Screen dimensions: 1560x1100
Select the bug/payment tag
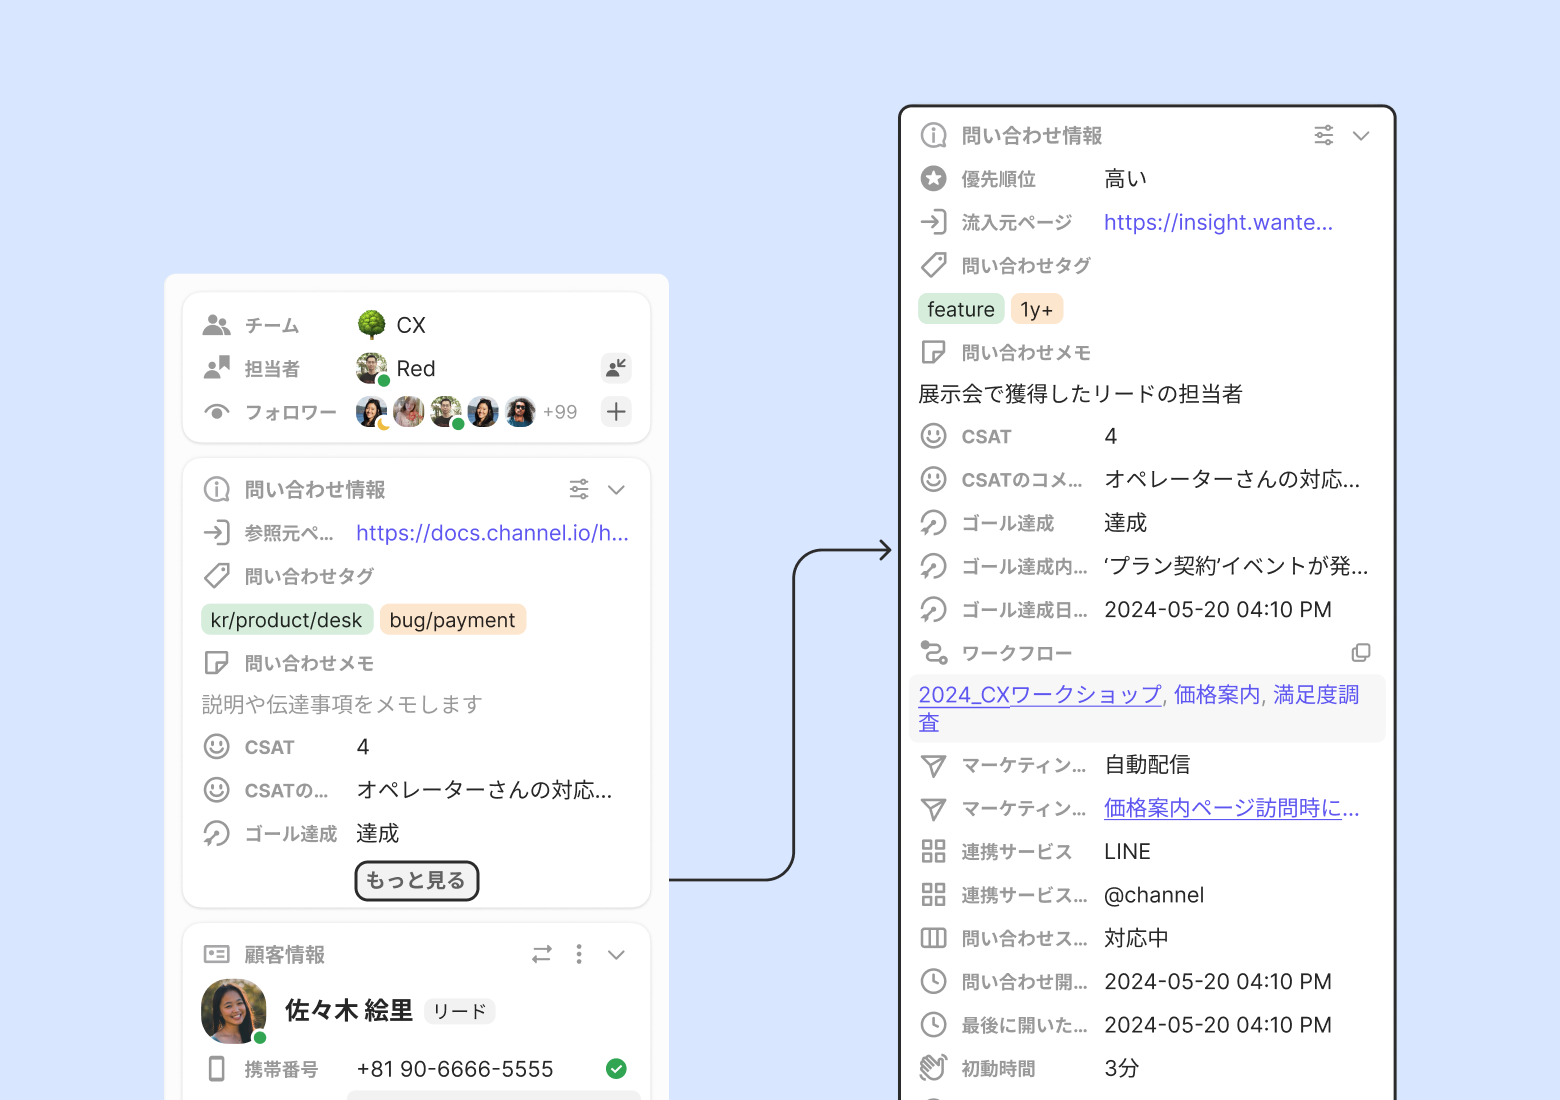[452, 620]
